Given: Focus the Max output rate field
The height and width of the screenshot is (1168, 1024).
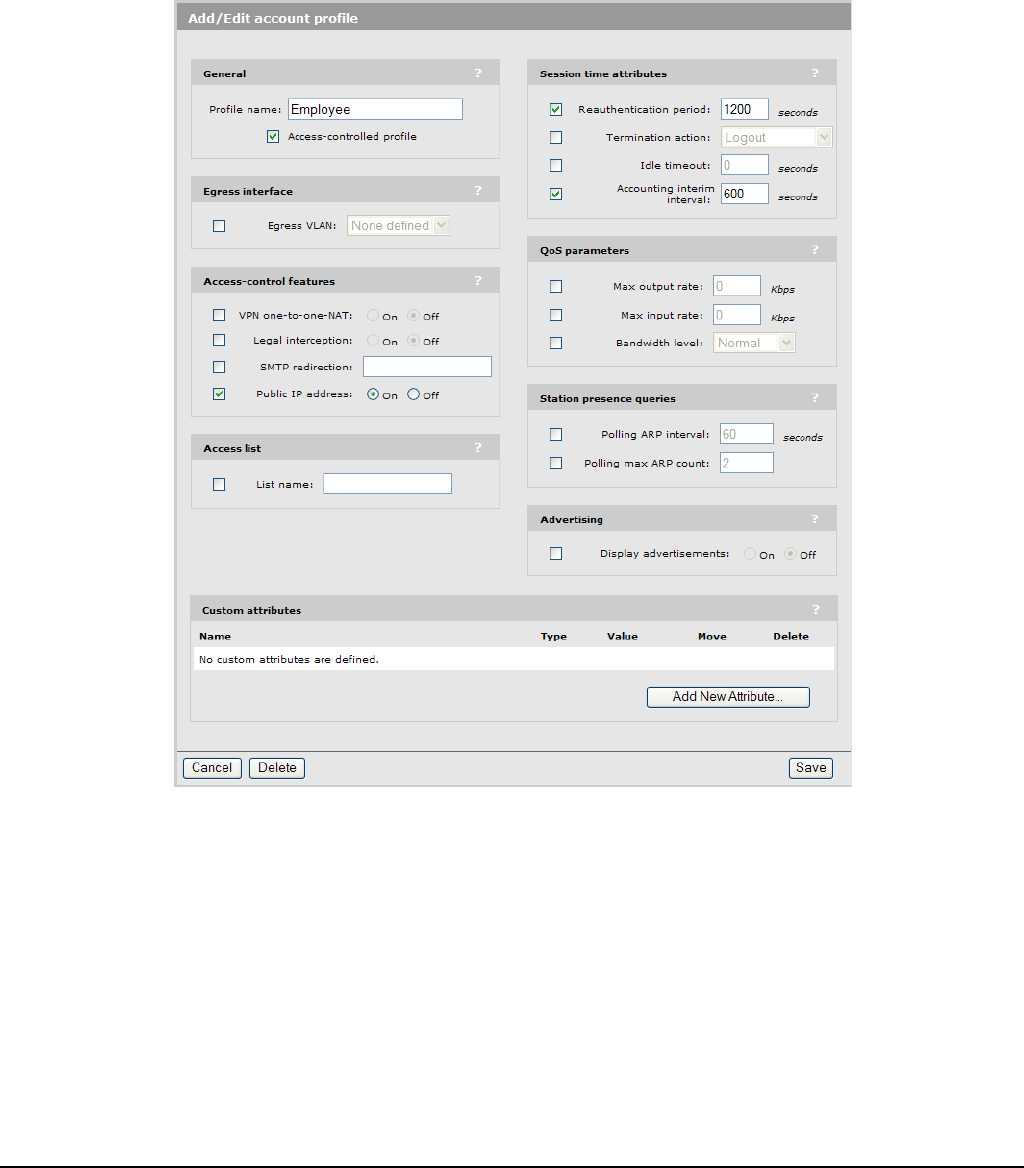Looking at the screenshot, I should tap(737, 285).
